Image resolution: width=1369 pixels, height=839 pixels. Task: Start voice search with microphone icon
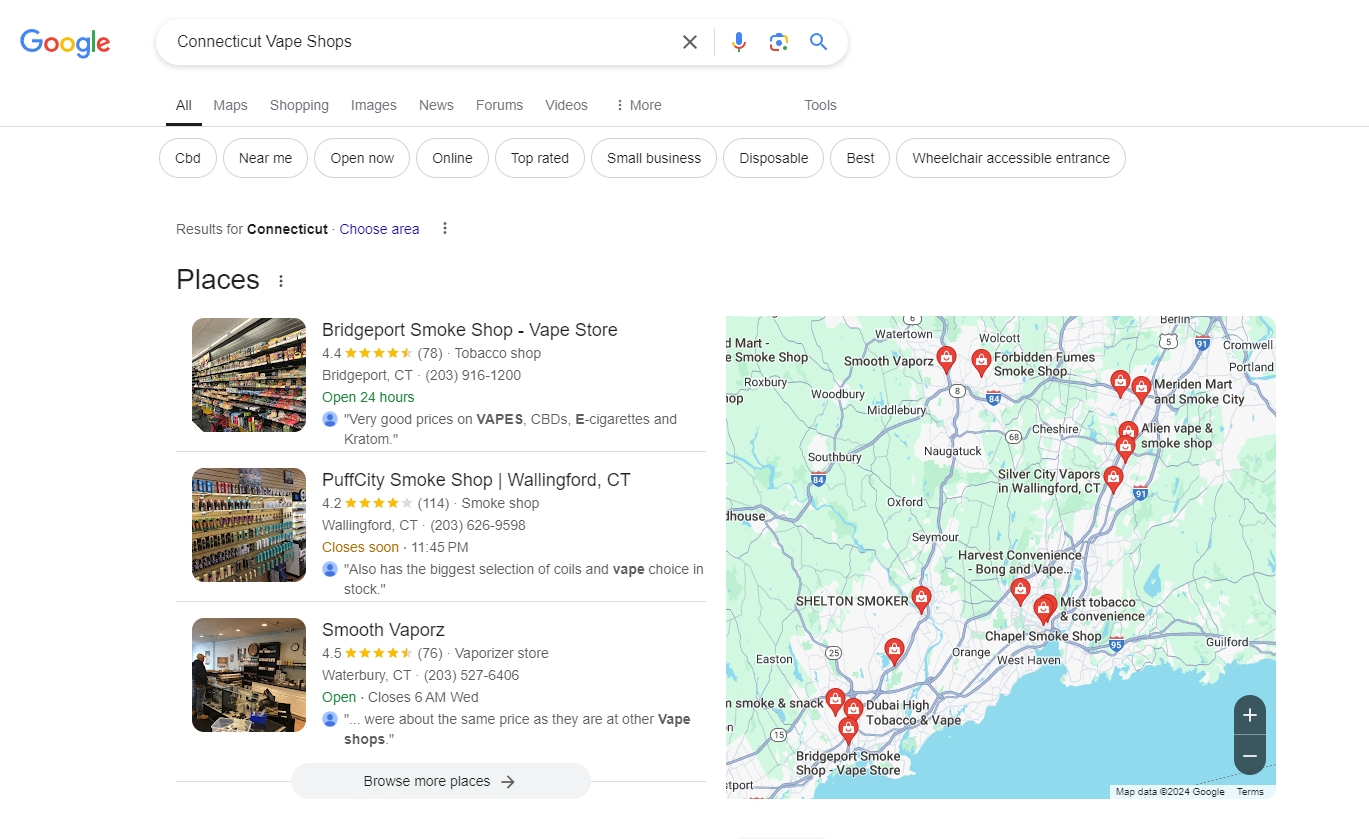tap(739, 42)
